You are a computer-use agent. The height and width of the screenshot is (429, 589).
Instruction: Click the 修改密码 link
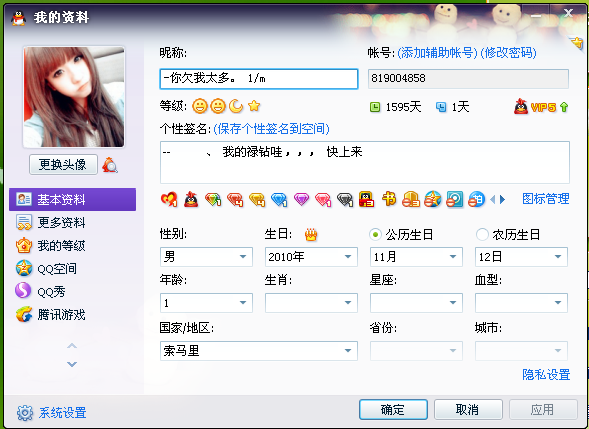coord(508,53)
